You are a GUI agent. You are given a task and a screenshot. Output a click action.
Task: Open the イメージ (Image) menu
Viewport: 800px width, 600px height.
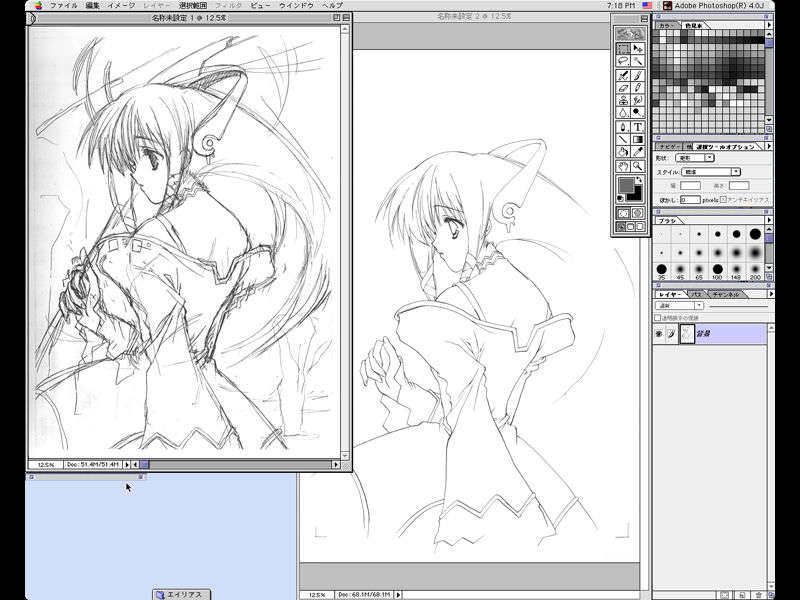[x=121, y=6]
